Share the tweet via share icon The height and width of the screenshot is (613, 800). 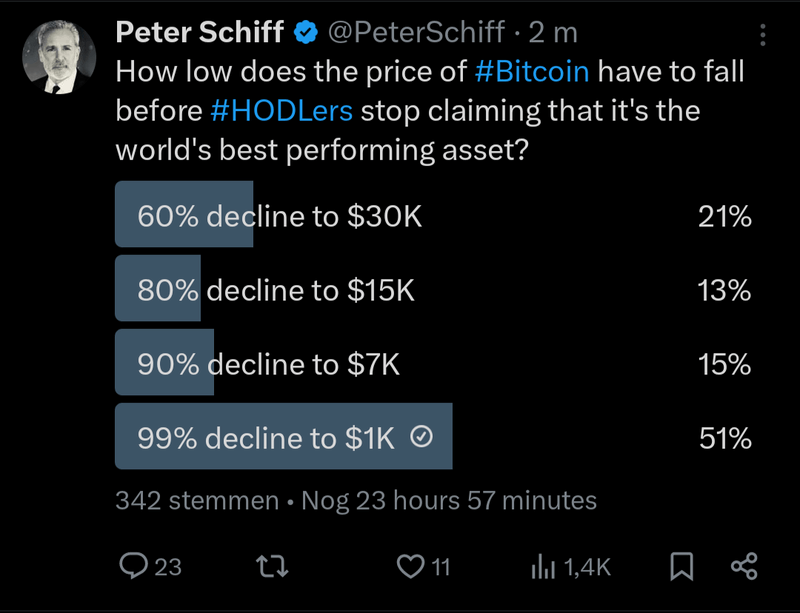click(744, 567)
